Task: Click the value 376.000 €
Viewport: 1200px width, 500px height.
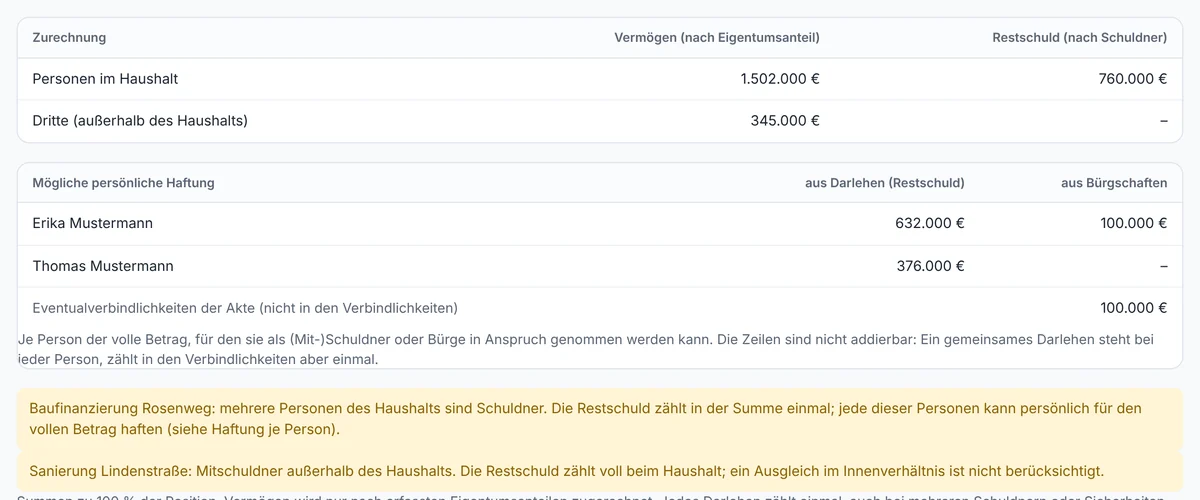Action: 930,266
